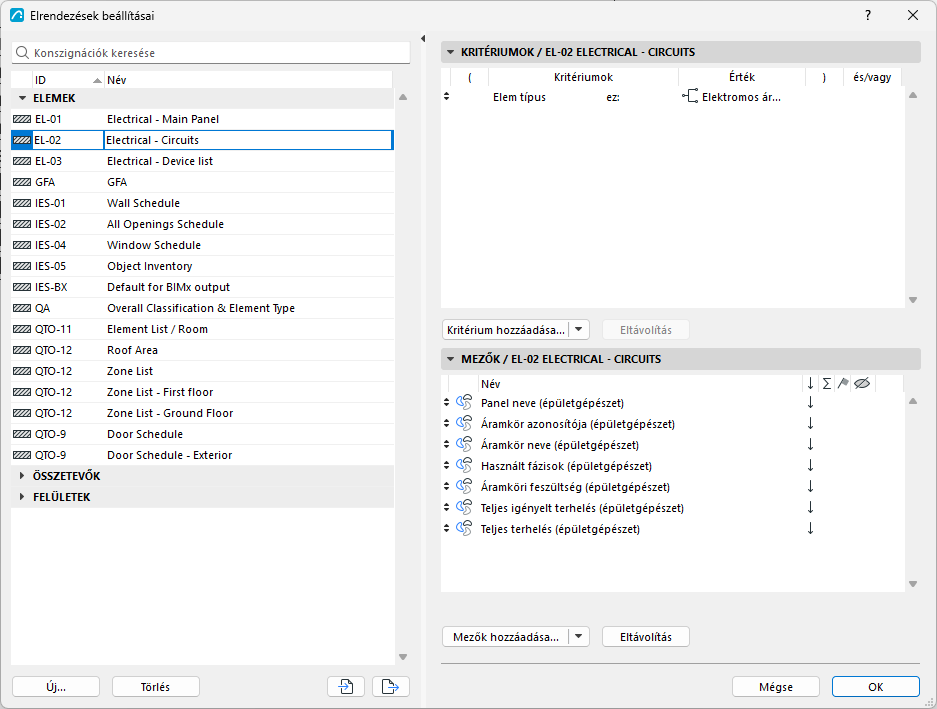
Task: Confirm with the OK button
Action: pyautogui.click(x=875, y=686)
